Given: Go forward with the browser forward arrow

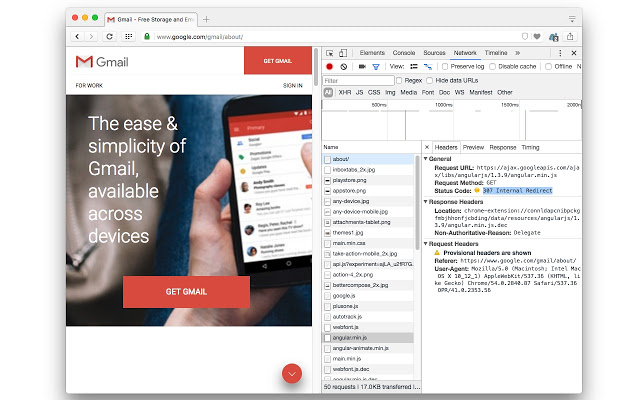Looking at the screenshot, I should 91,36.
